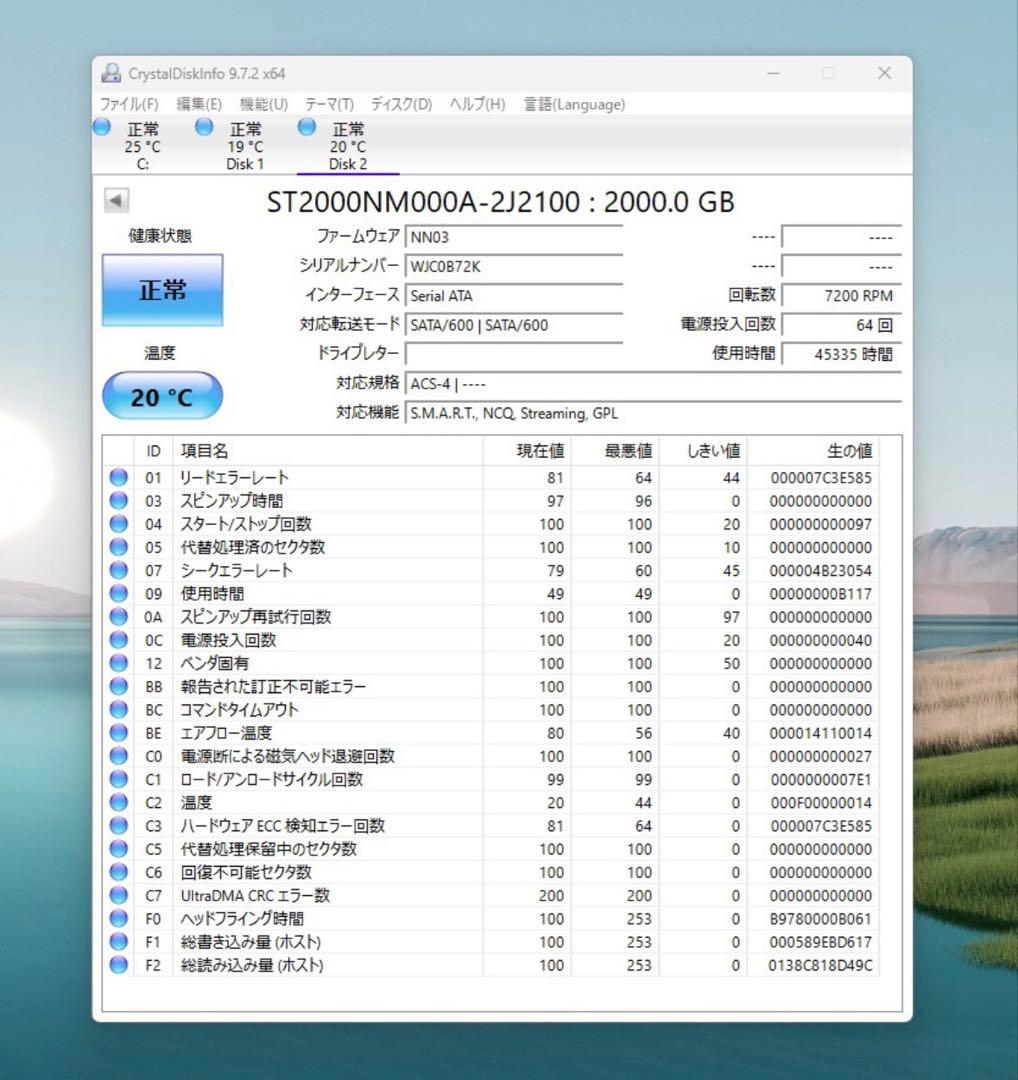
Task: Click the blue status orb for Disk 1
Action: click(x=204, y=127)
